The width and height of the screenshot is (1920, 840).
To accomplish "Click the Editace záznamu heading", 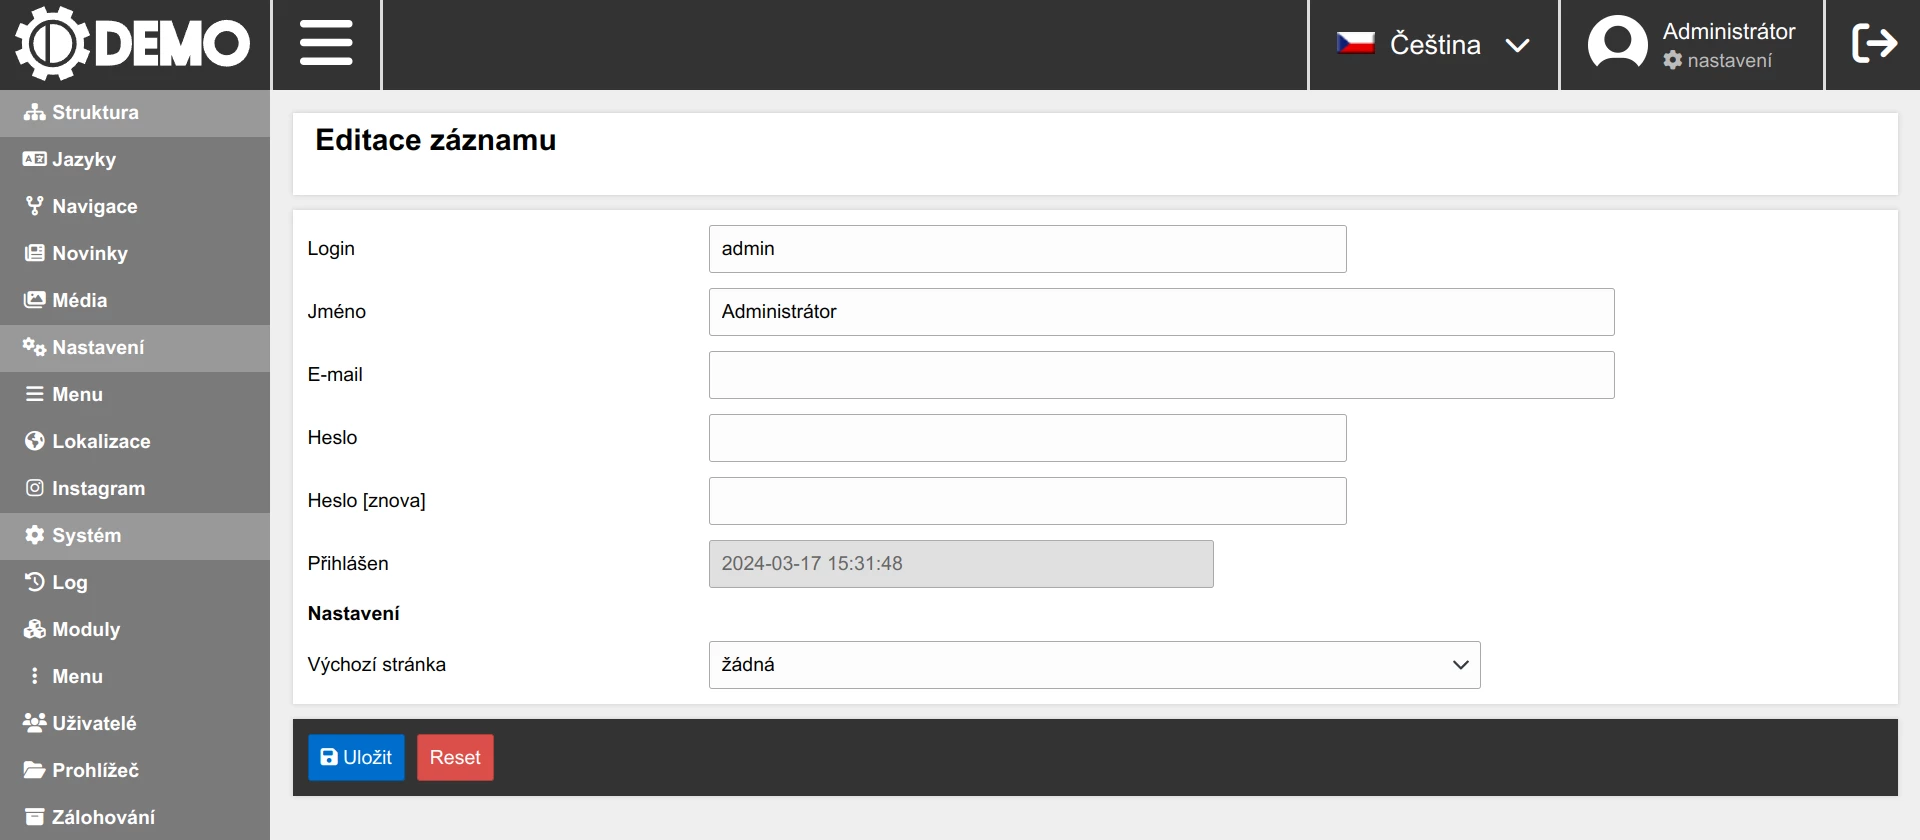I will pyautogui.click(x=435, y=140).
